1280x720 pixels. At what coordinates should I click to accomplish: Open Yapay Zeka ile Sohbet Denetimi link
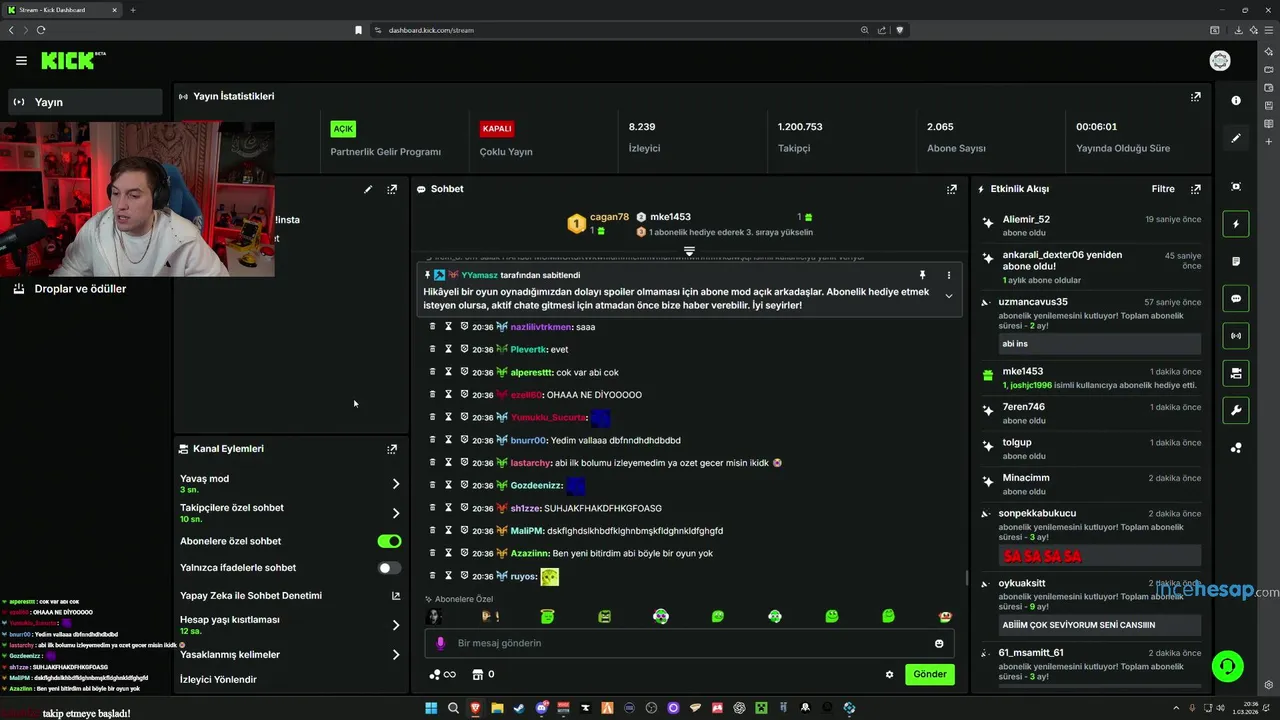290,596
